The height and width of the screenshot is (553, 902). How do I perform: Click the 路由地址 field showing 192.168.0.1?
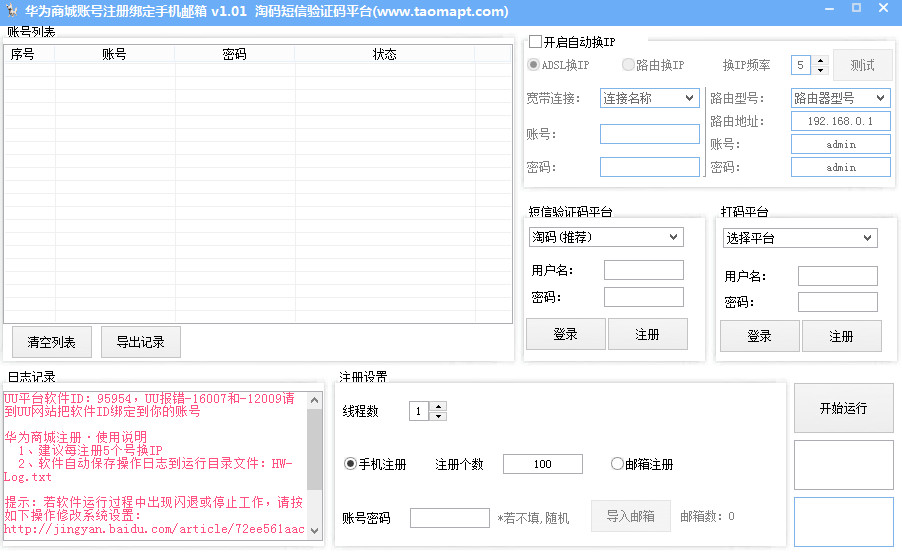pyautogui.click(x=840, y=121)
